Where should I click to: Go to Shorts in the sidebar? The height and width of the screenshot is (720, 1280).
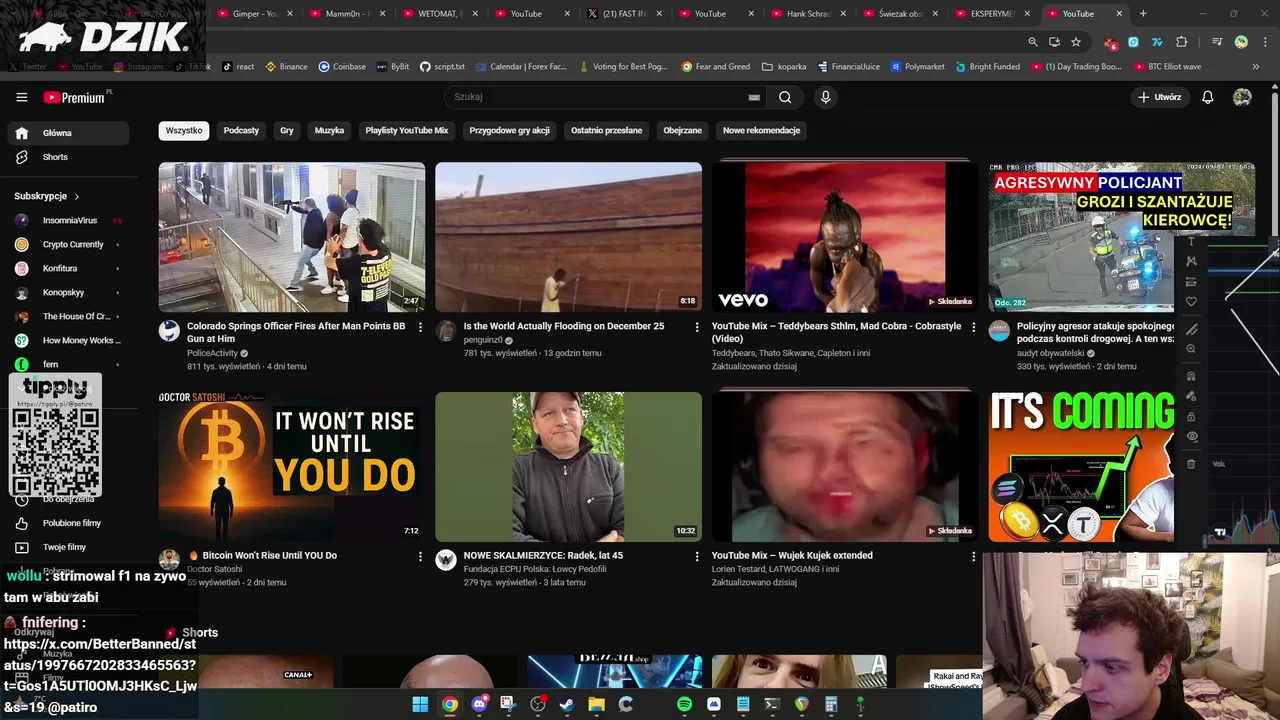[68, 157]
